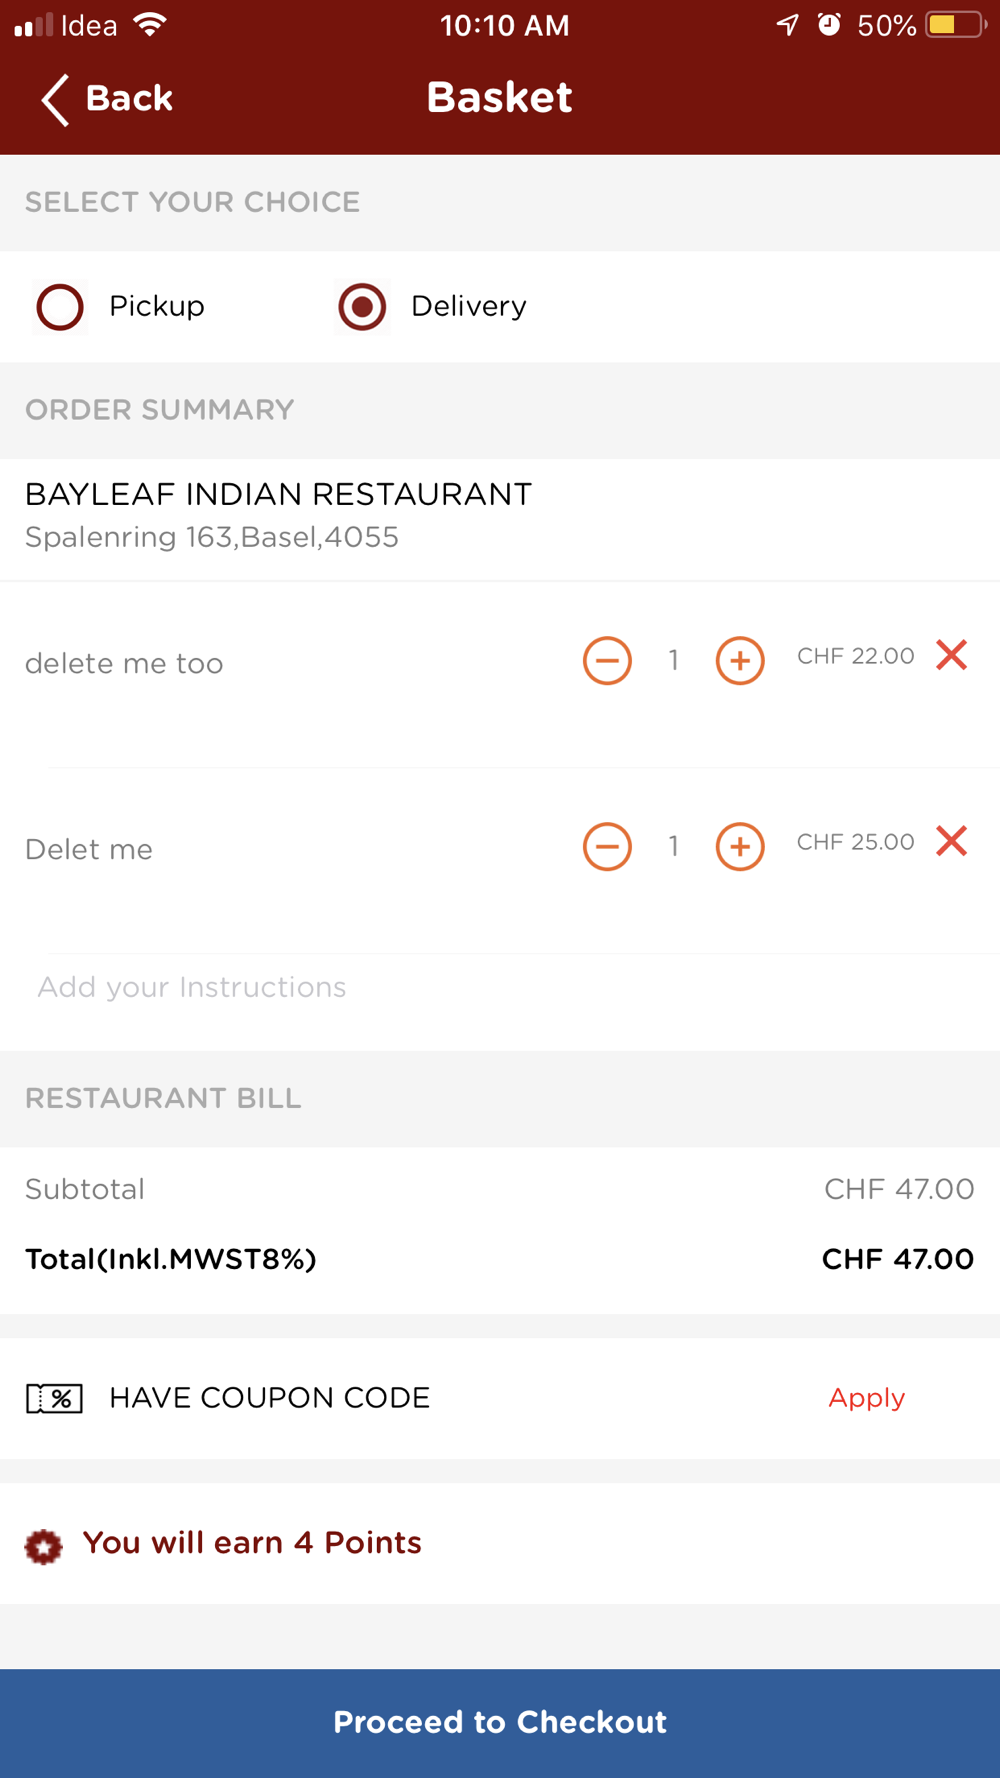Tap the "You will earn 4 Points" text
This screenshot has width=1000, height=1778.
tap(252, 1543)
